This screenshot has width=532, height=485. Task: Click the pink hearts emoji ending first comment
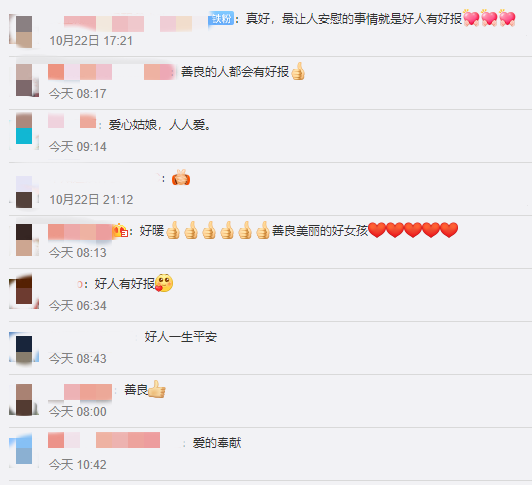489,18
